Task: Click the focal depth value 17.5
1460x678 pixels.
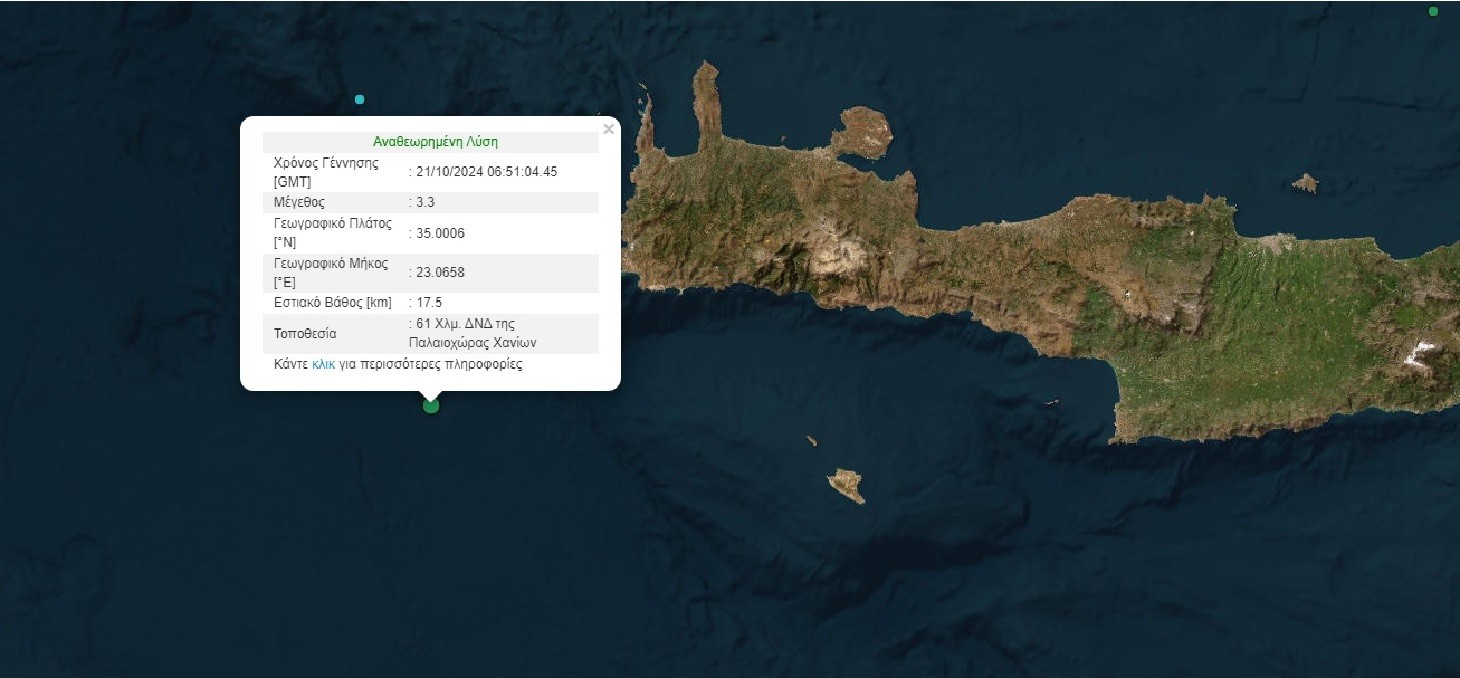Action: [429, 302]
